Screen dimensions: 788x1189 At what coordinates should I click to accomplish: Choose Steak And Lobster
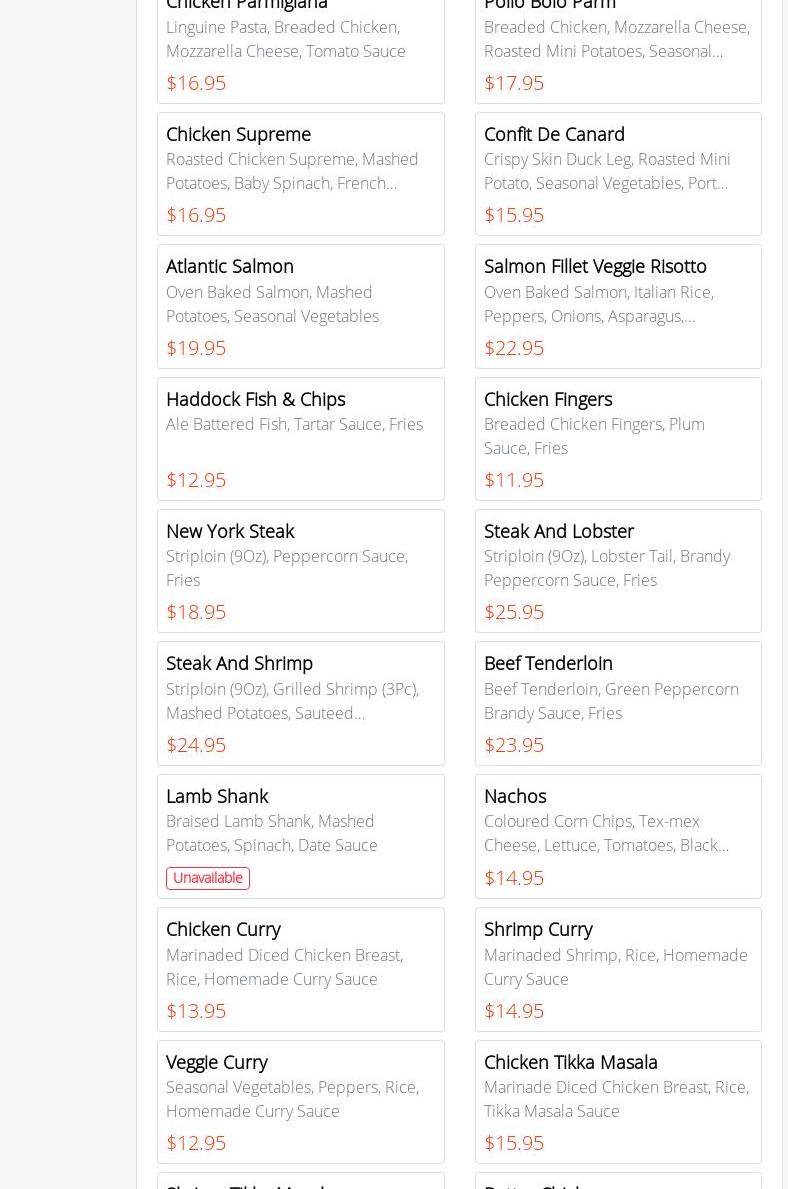617,570
